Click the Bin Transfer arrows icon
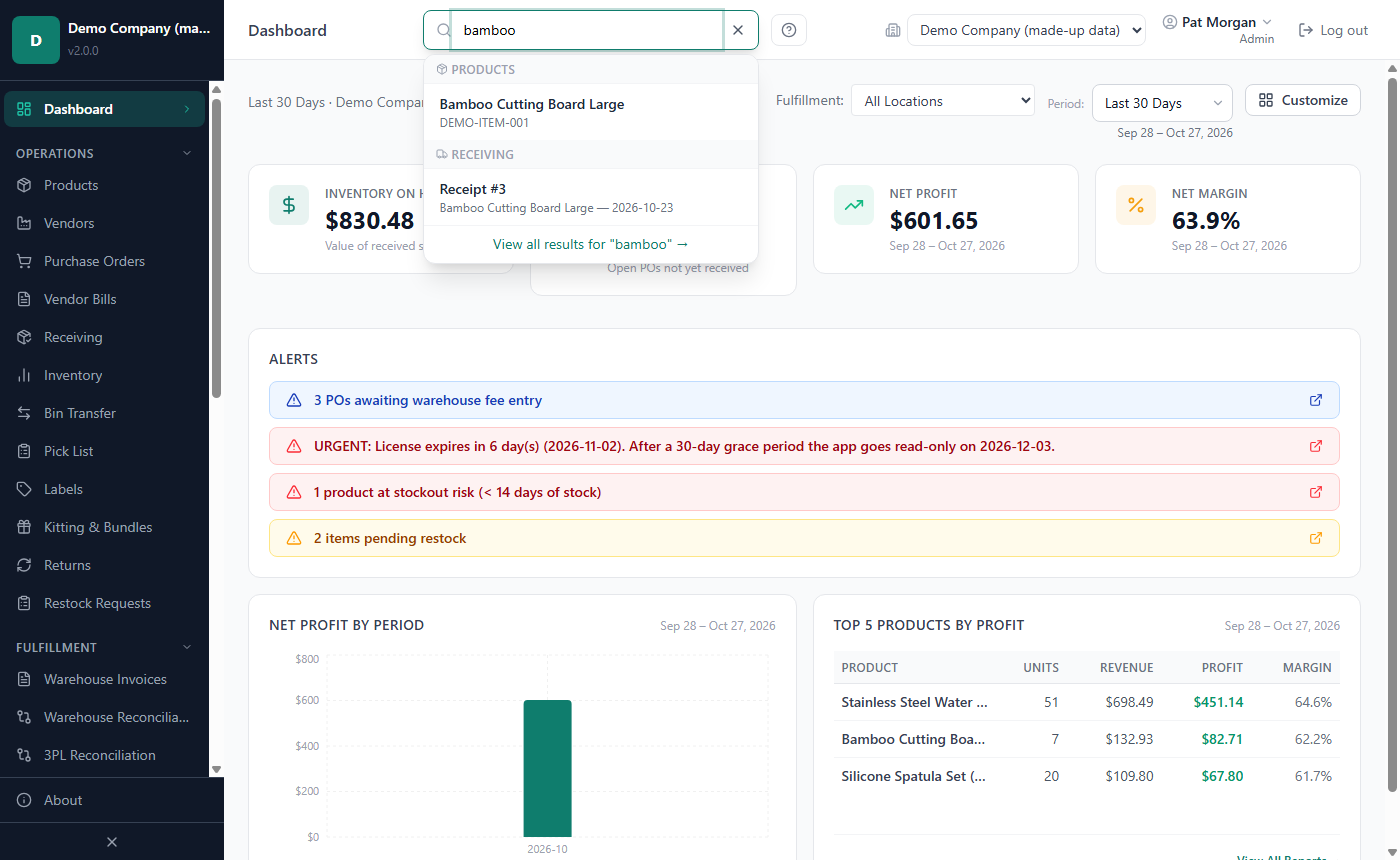 tap(25, 413)
